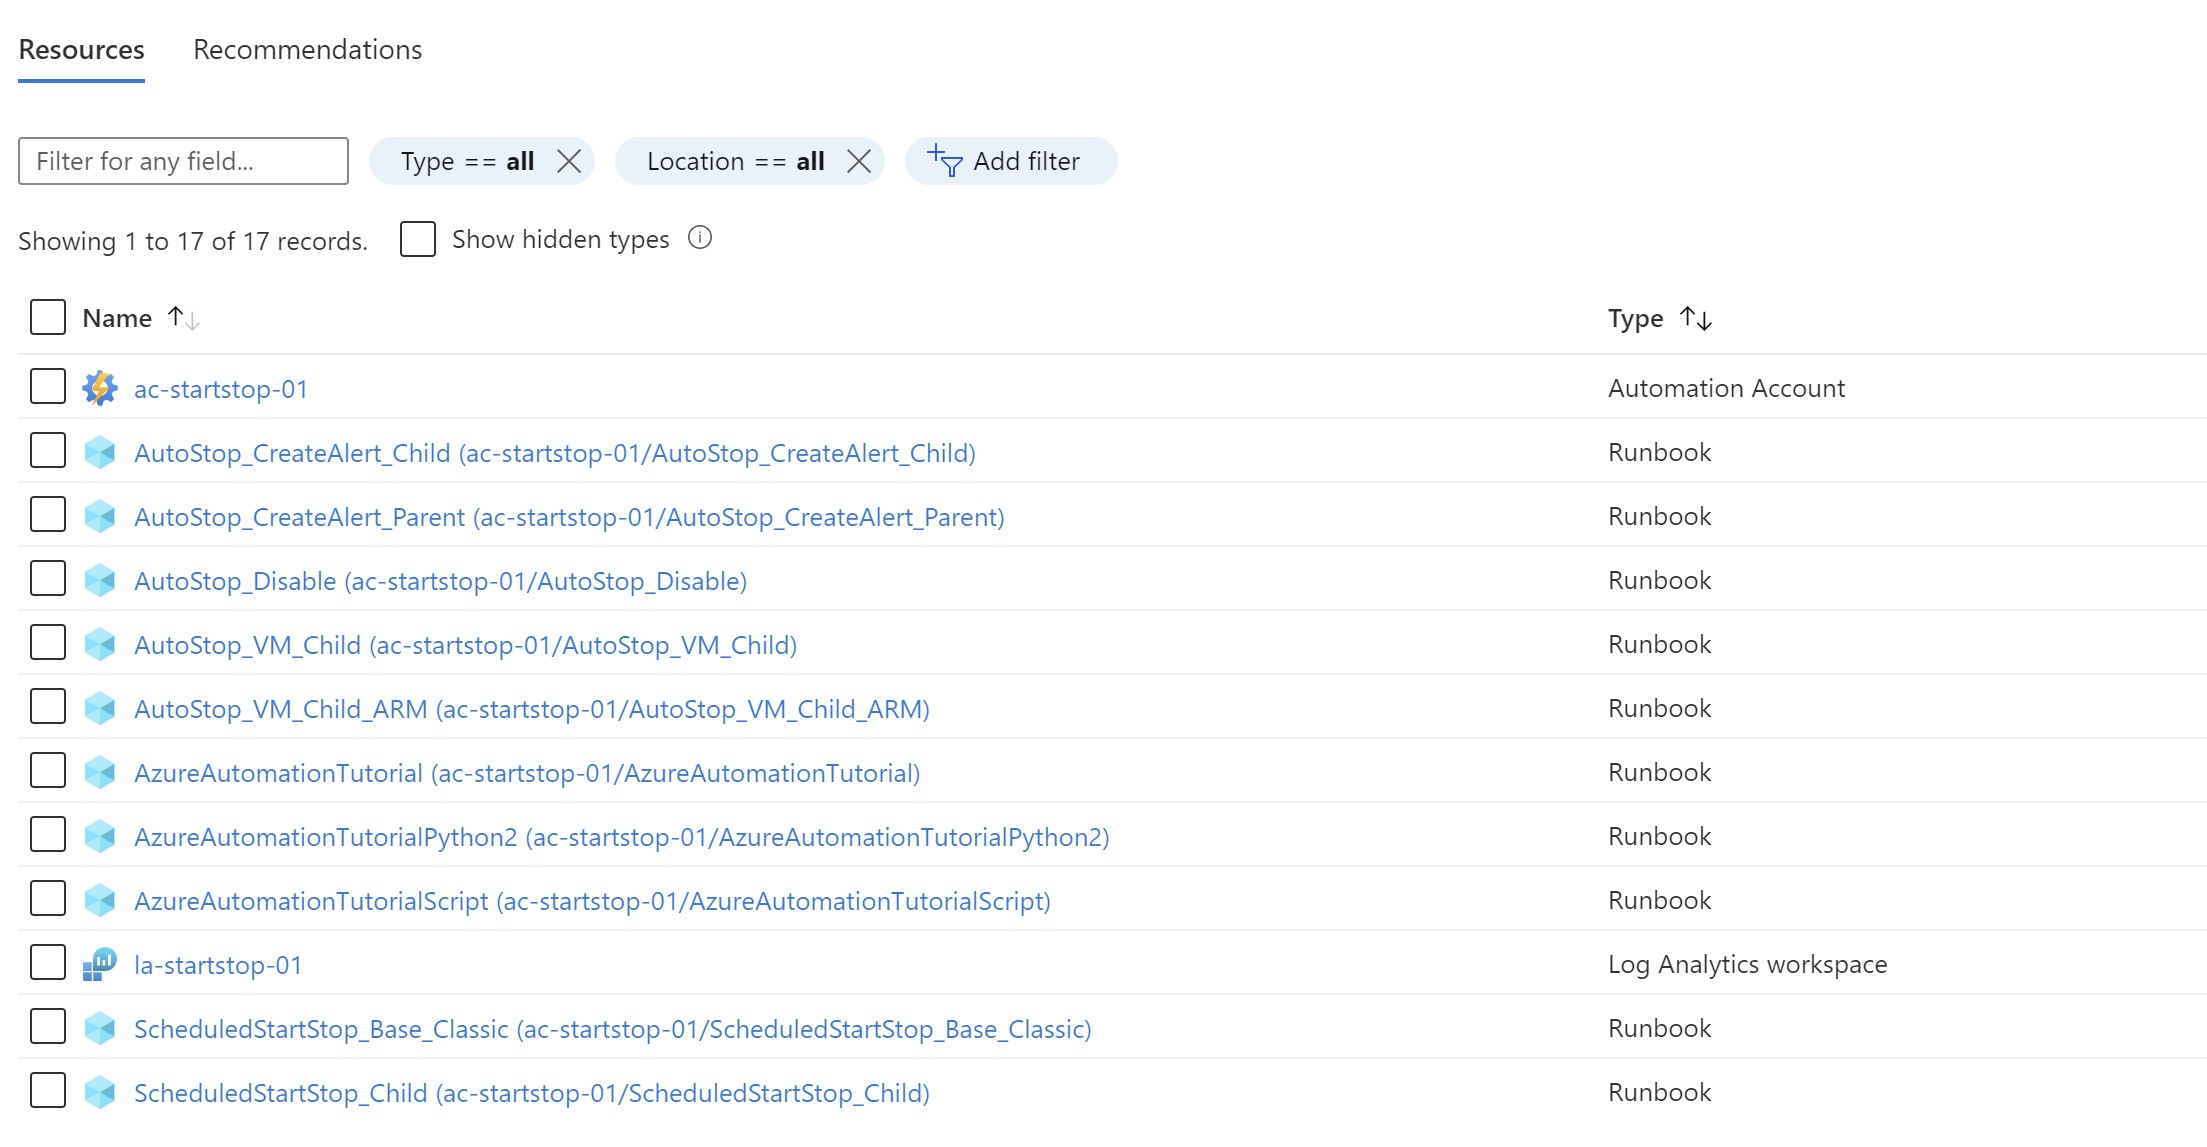Open the Type == all filter pill

click(467, 161)
